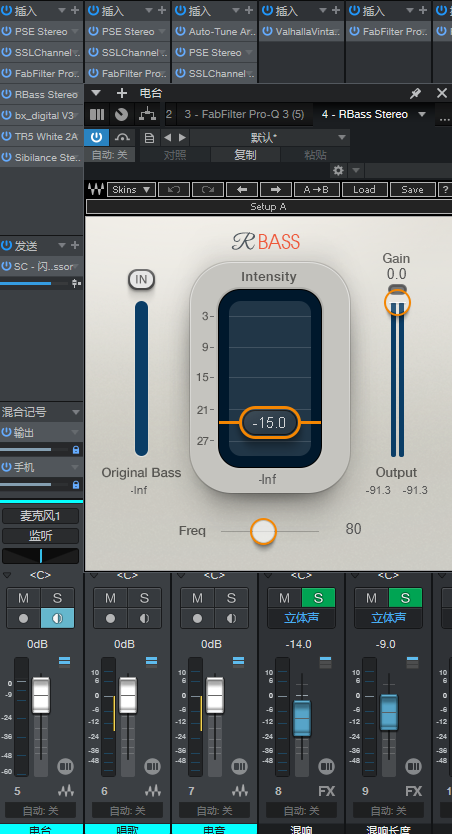Viewport: 452px width, 834px height.
Task: Expand triangle left of 电台 title
Action: tap(96, 93)
